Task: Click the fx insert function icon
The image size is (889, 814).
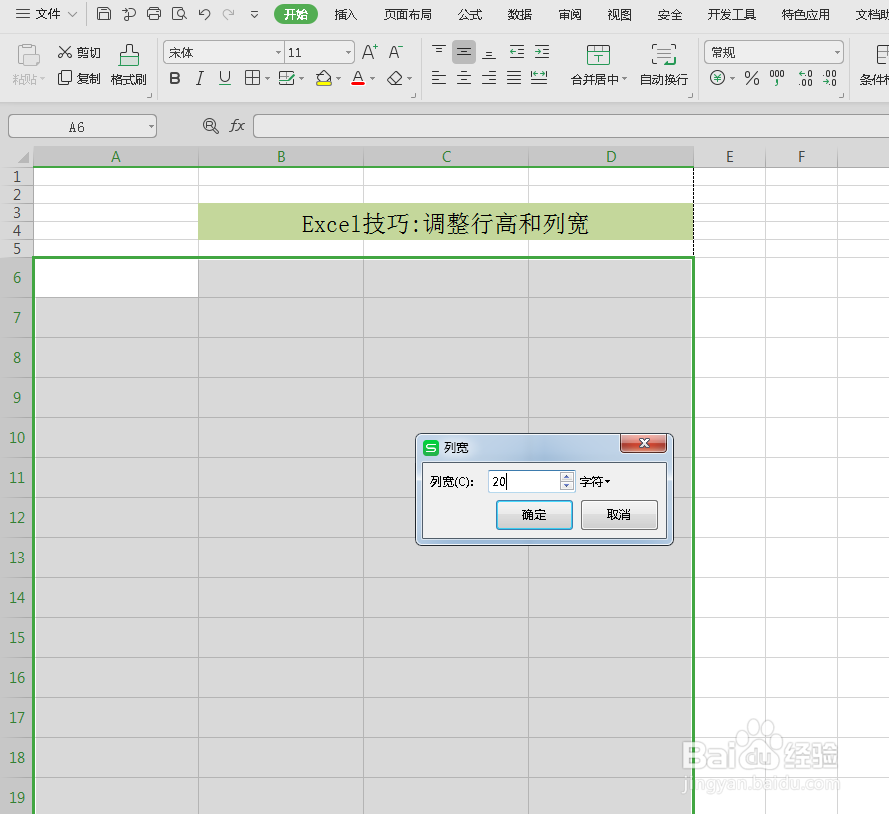Action: point(237,126)
